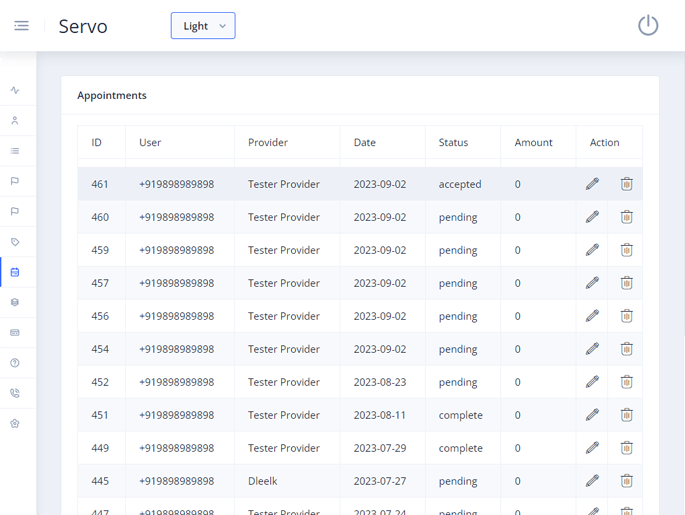Open the tag sidebar icon
685x515 pixels.
point(15,242)
